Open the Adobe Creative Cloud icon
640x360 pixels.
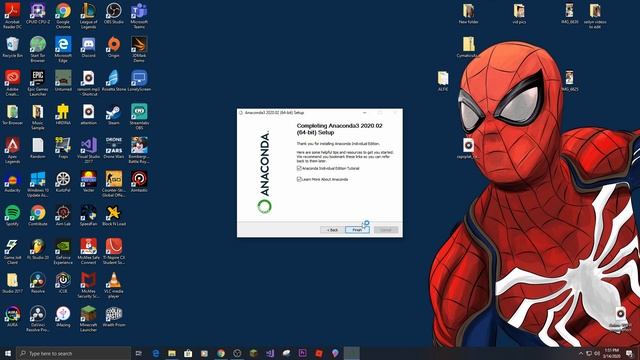pyautogui.click(x=13, y=83)
